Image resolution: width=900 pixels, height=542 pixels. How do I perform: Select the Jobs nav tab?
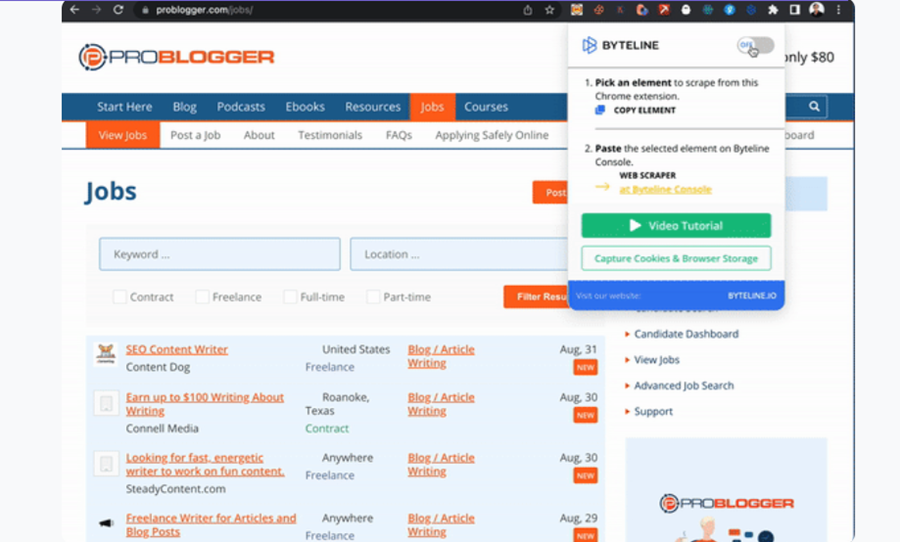tap(432, 107)
